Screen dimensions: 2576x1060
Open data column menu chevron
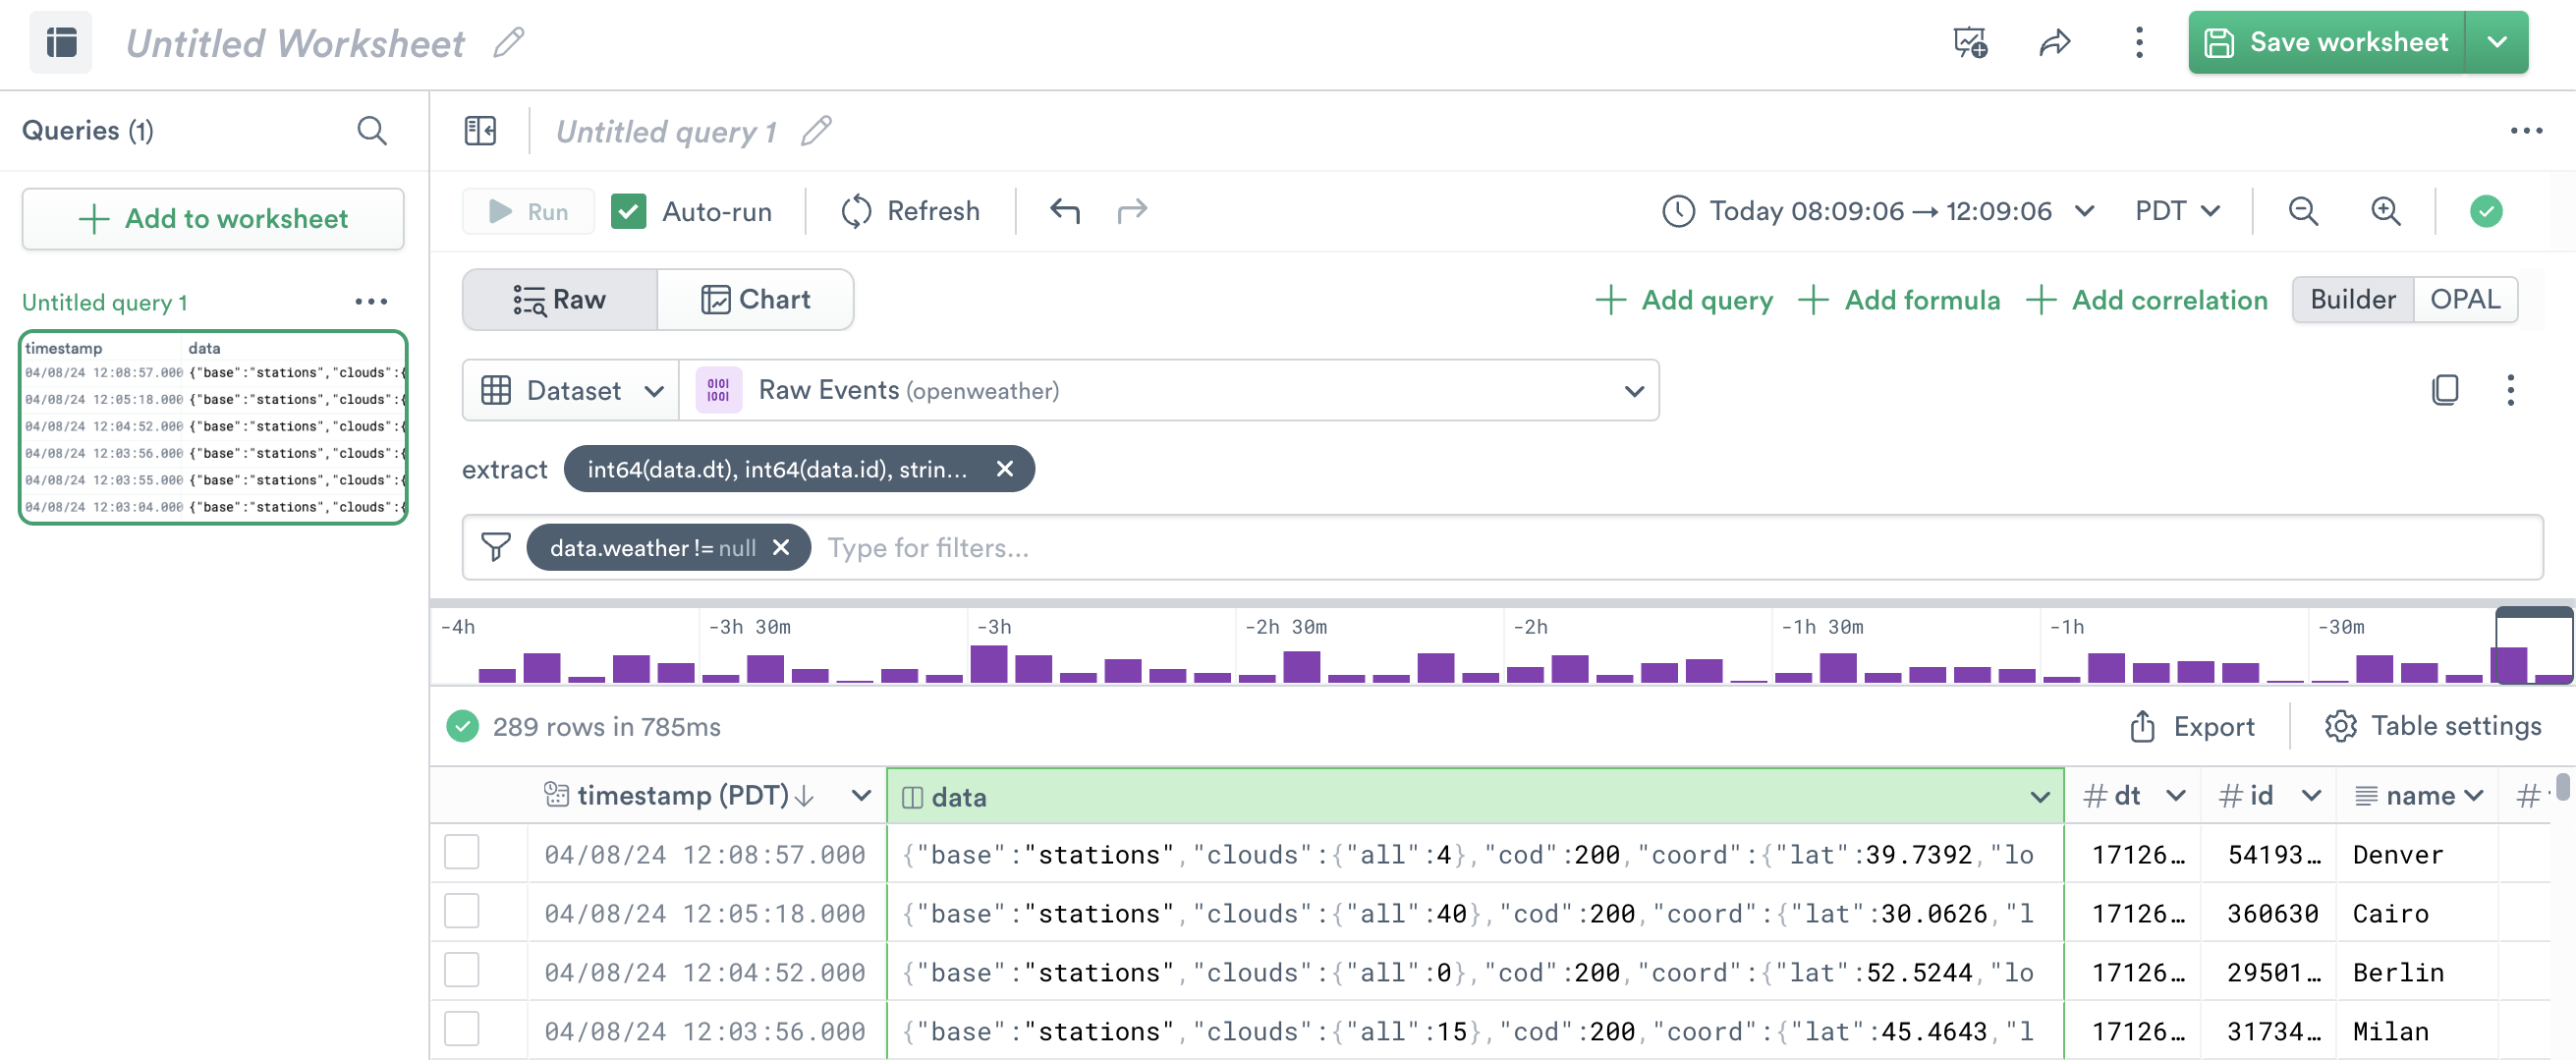pos(2040,797)
